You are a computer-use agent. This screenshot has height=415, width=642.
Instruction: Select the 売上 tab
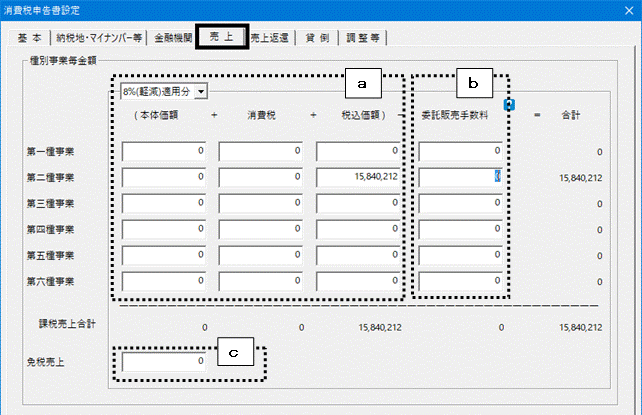click(222, 36)
